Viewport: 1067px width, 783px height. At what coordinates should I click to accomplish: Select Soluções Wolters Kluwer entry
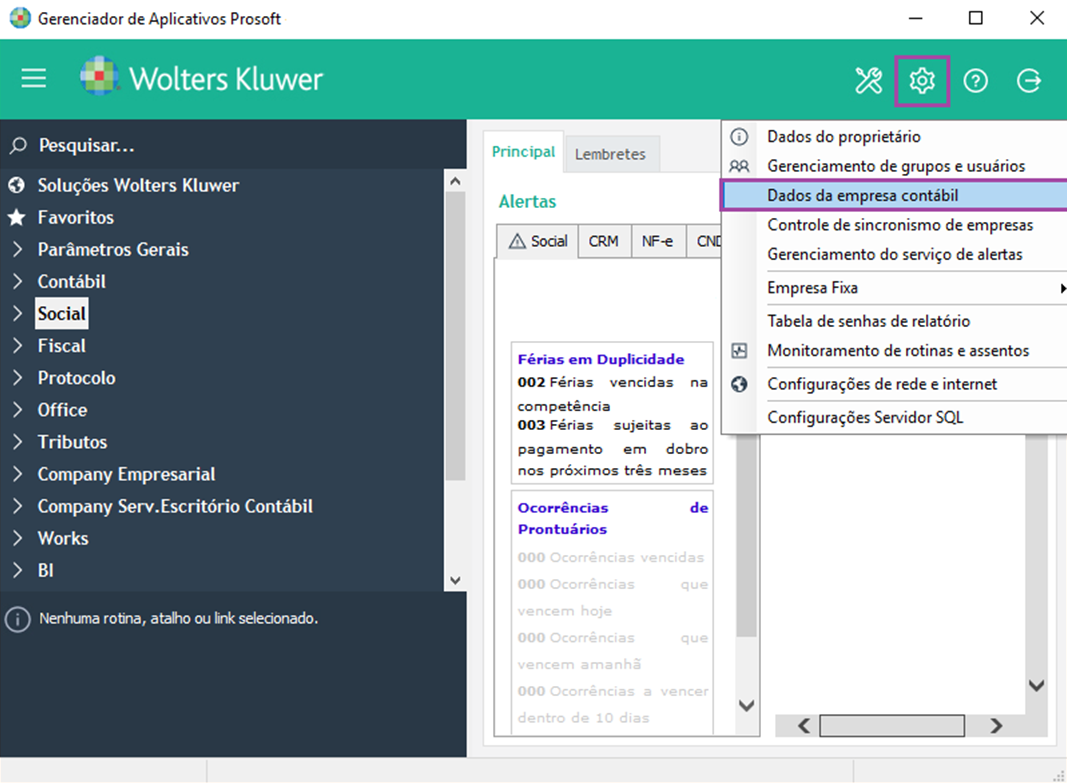click(x=138, y=185)
